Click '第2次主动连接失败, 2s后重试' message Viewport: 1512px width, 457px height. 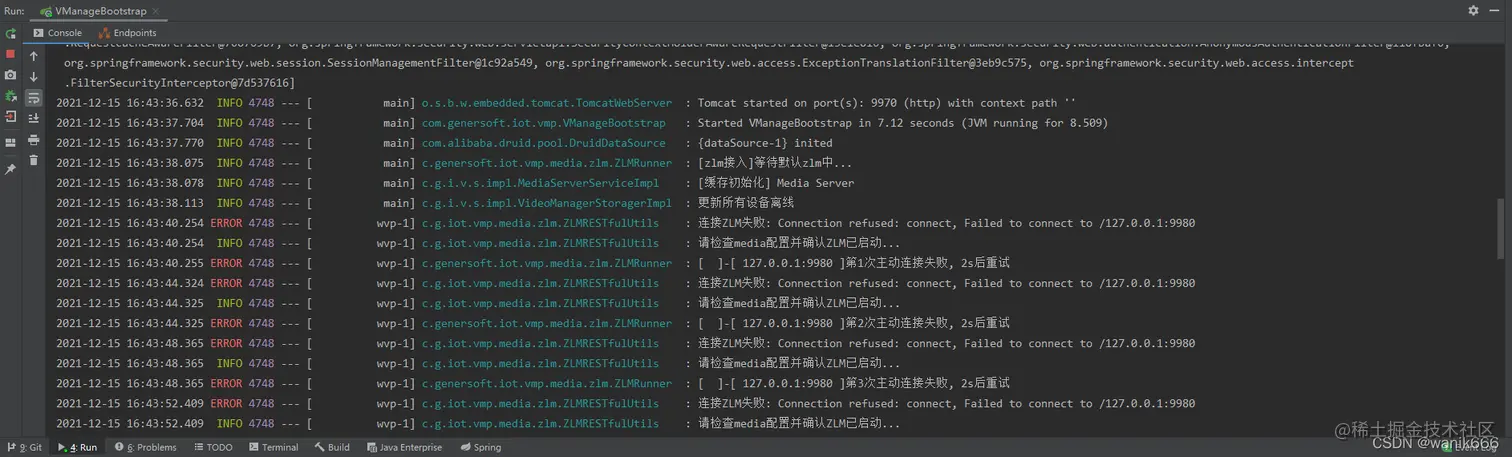927,323
